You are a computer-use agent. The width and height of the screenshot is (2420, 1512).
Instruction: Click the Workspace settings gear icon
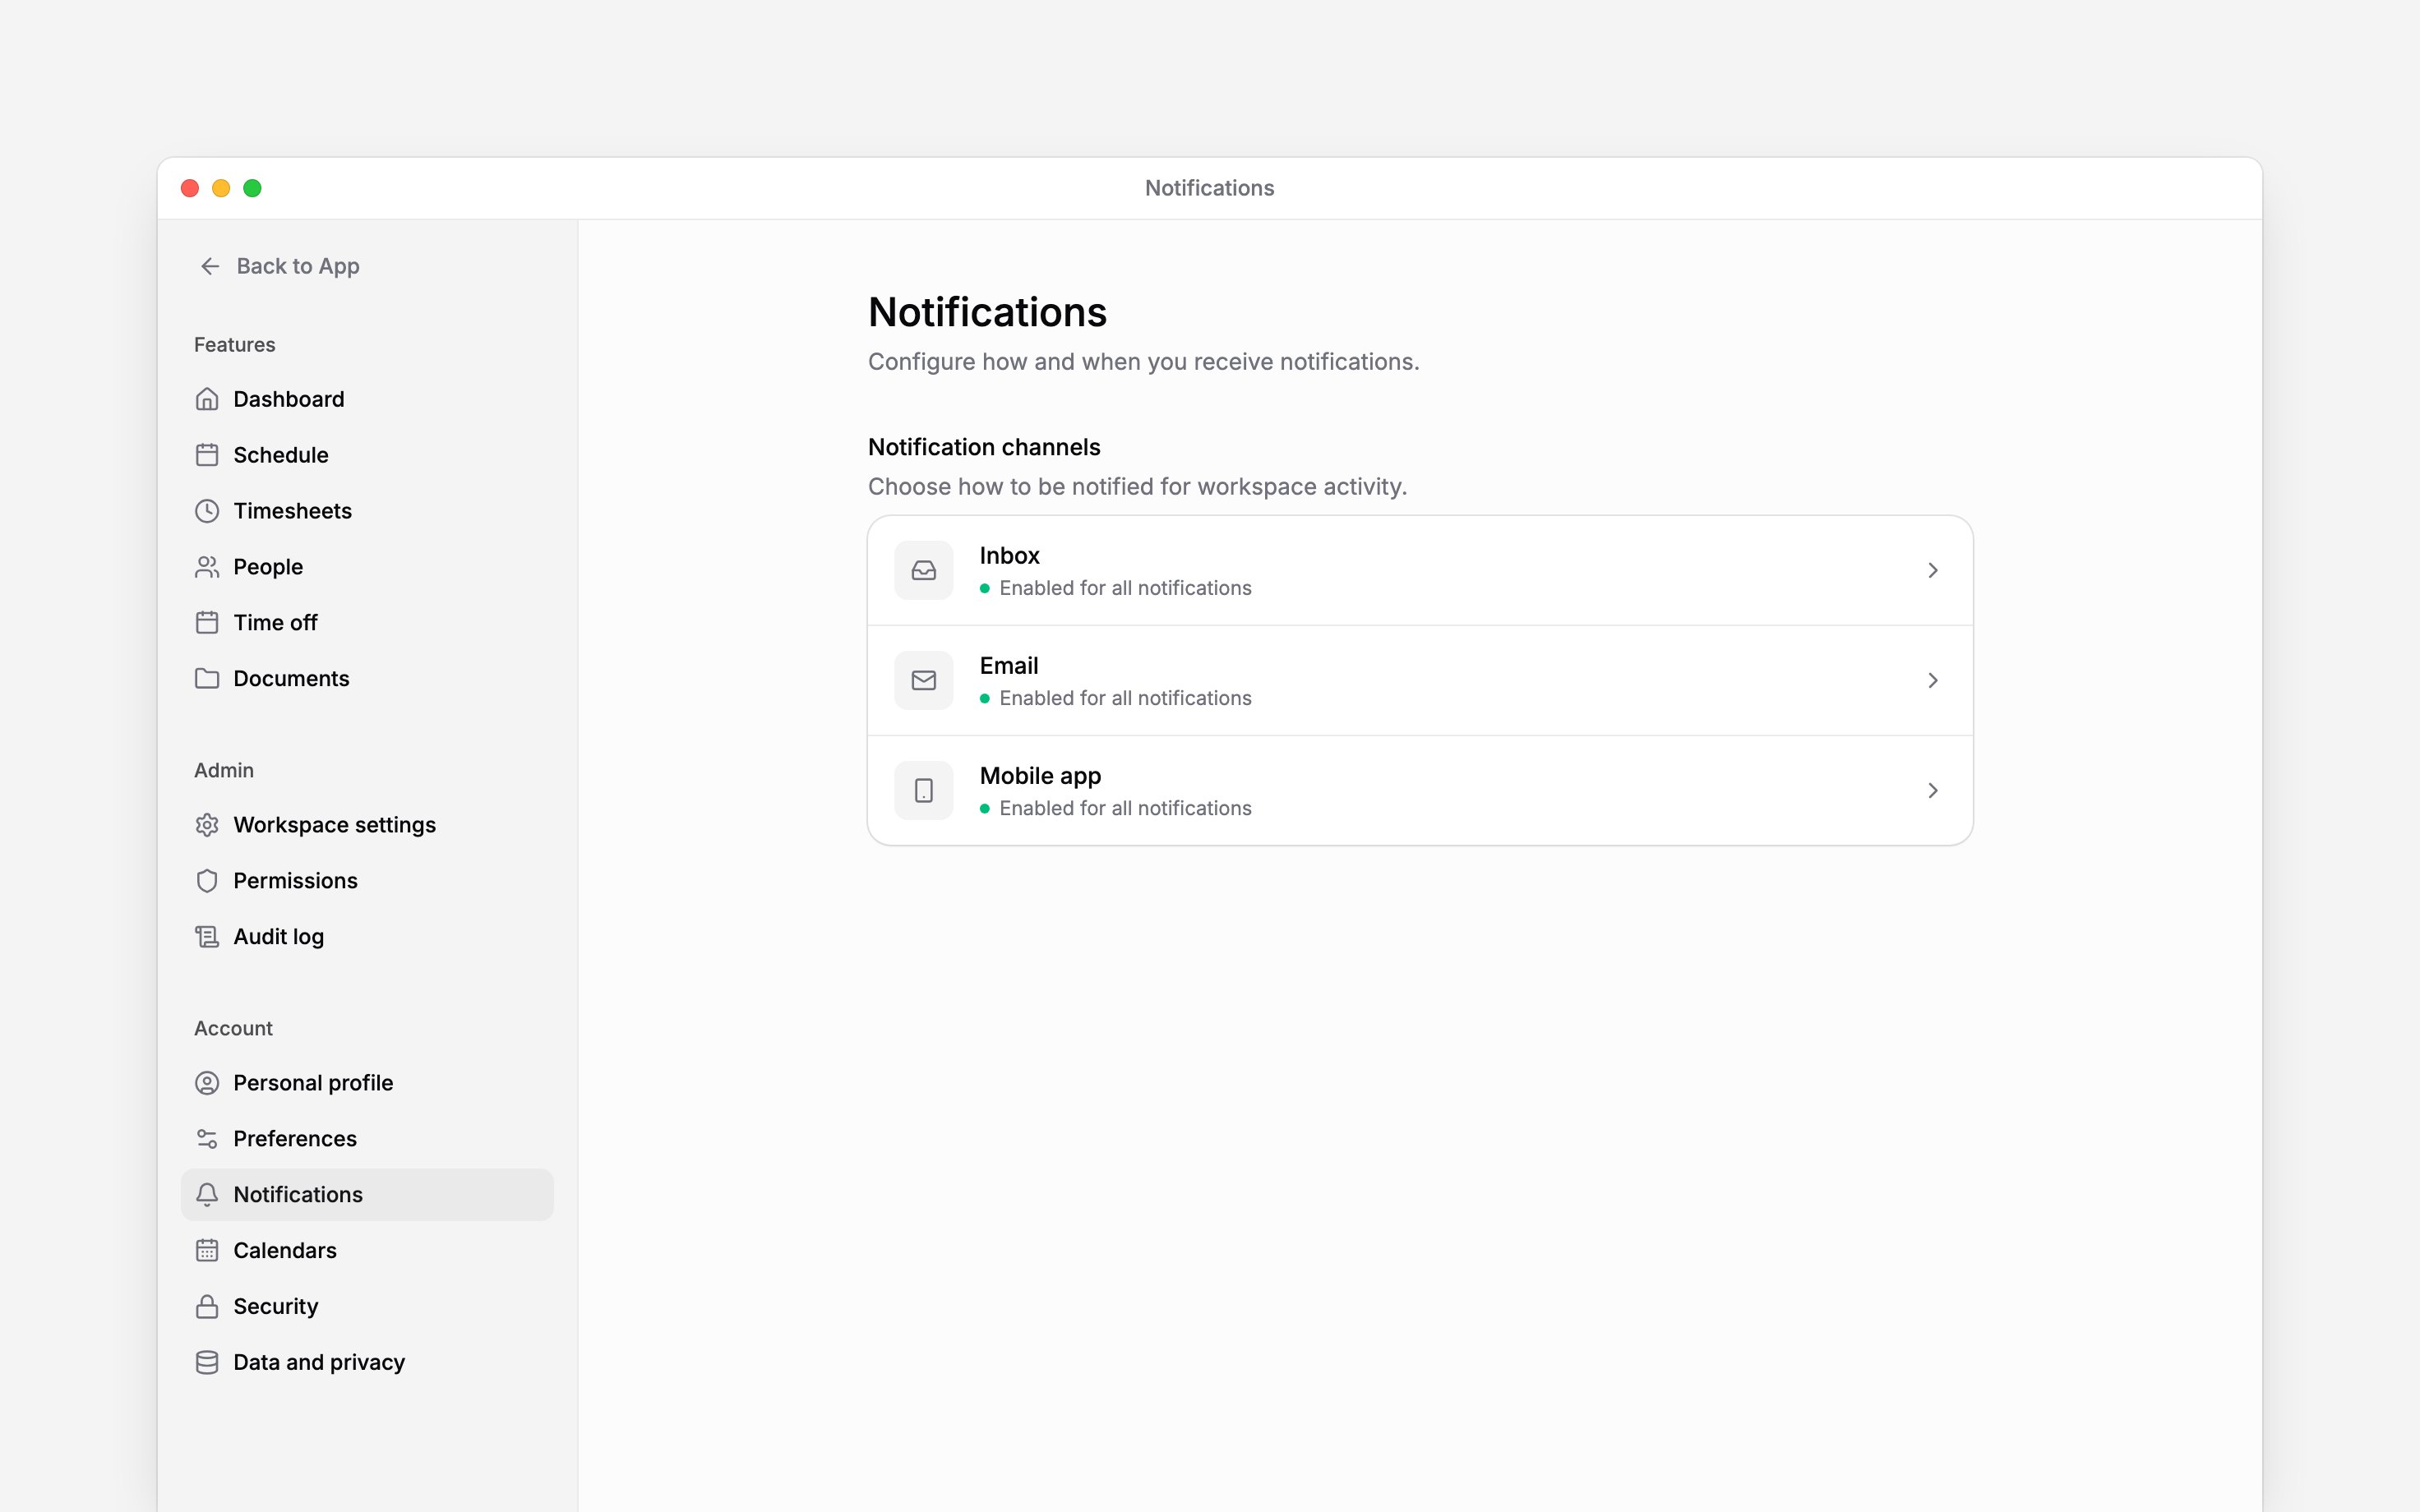207,825
